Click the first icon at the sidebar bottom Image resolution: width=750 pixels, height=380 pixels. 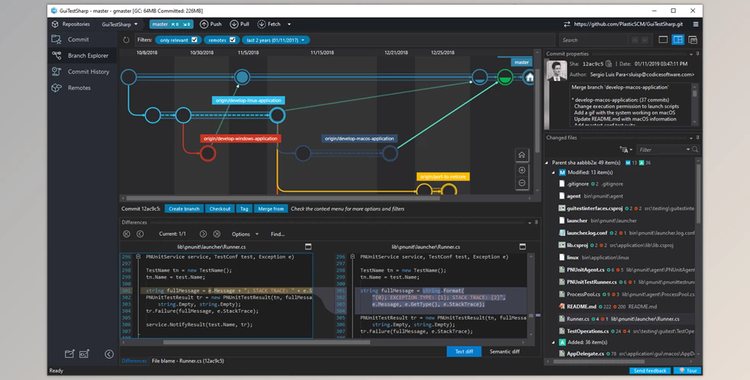[x=69, y=354]
